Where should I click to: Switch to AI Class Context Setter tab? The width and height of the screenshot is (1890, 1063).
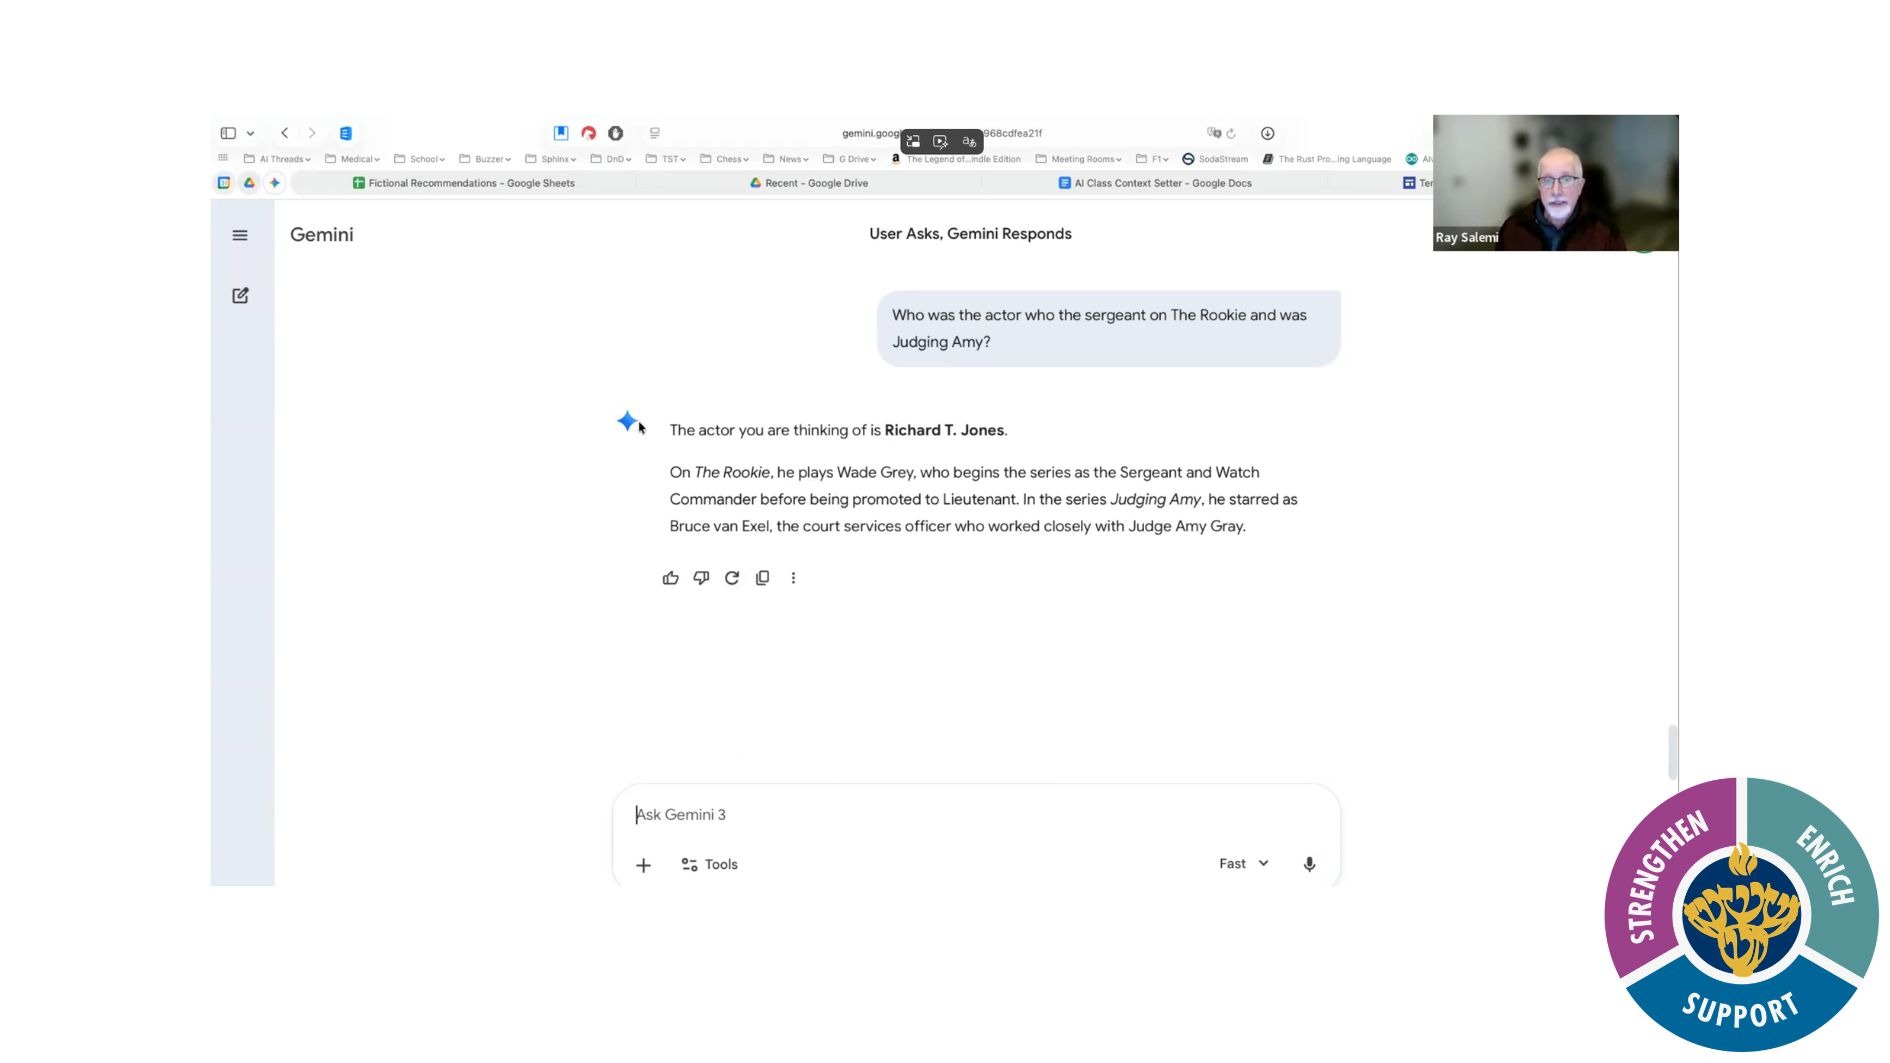[1155, 183]
